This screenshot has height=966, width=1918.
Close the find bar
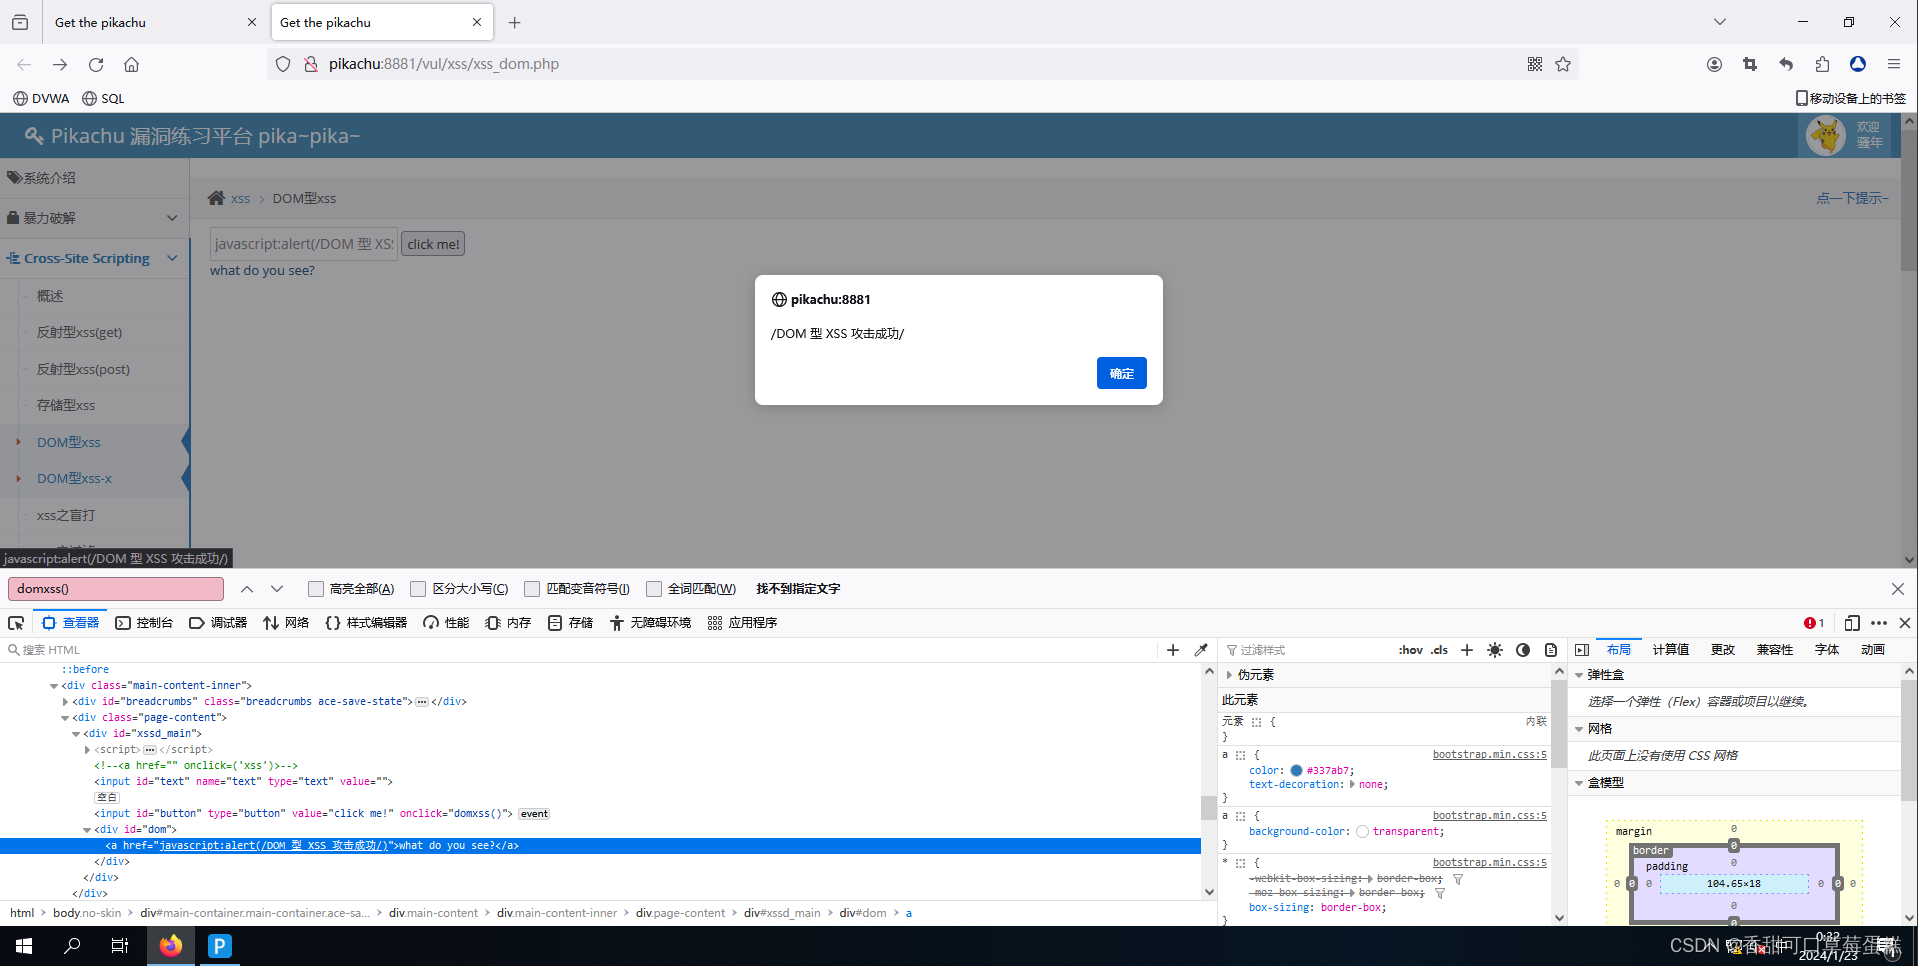(x=1897, y=589)
